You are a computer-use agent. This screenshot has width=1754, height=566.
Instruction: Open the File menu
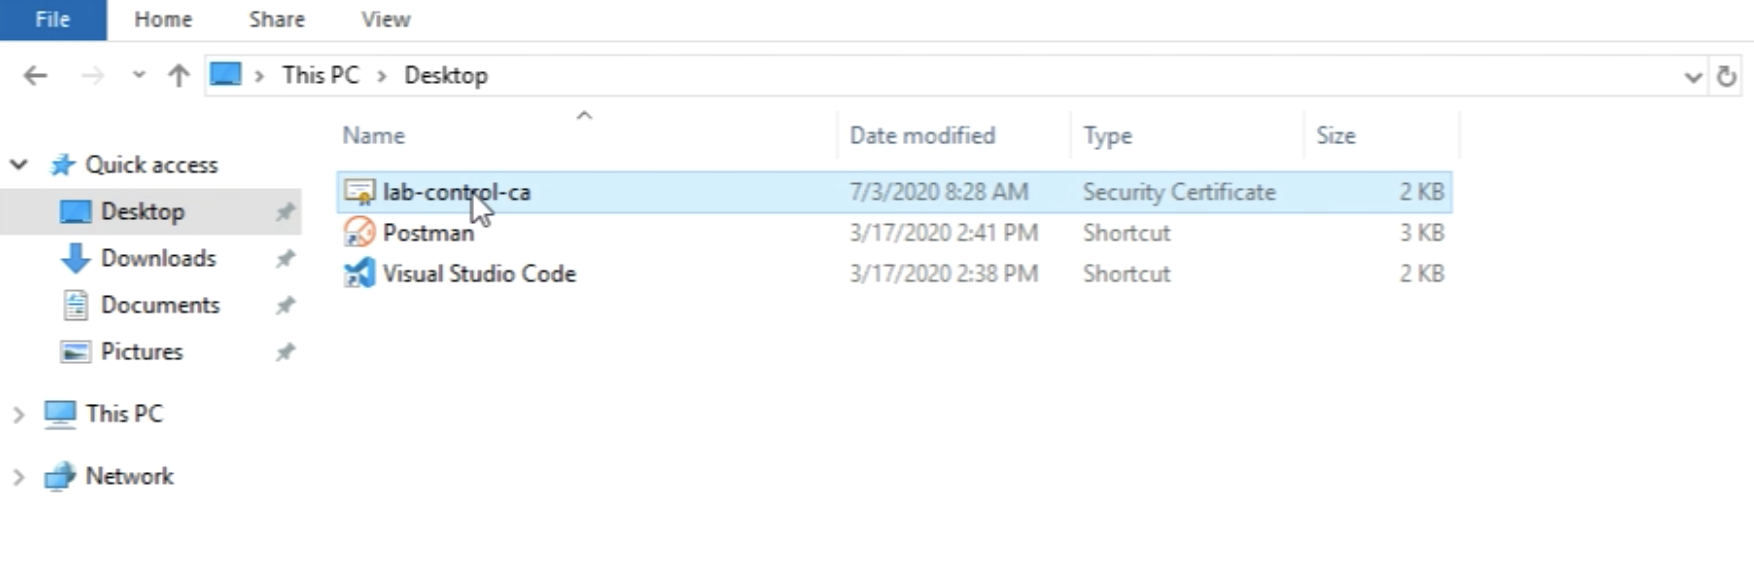tap(53, 20)
